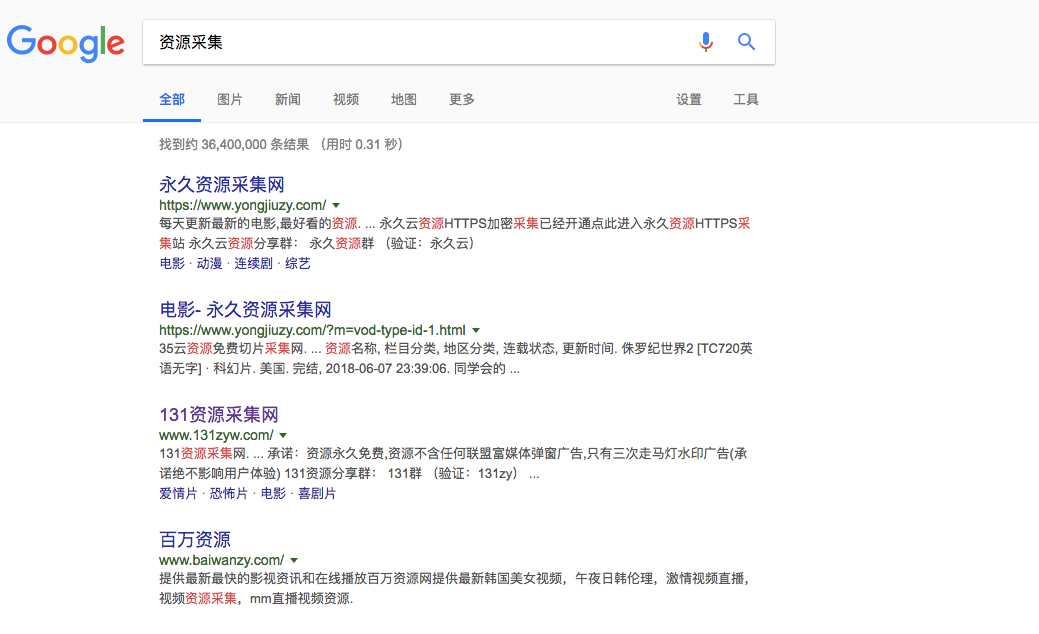Open 连续剧 sitelink
The image size is (1039, 634).
[253, 264]
